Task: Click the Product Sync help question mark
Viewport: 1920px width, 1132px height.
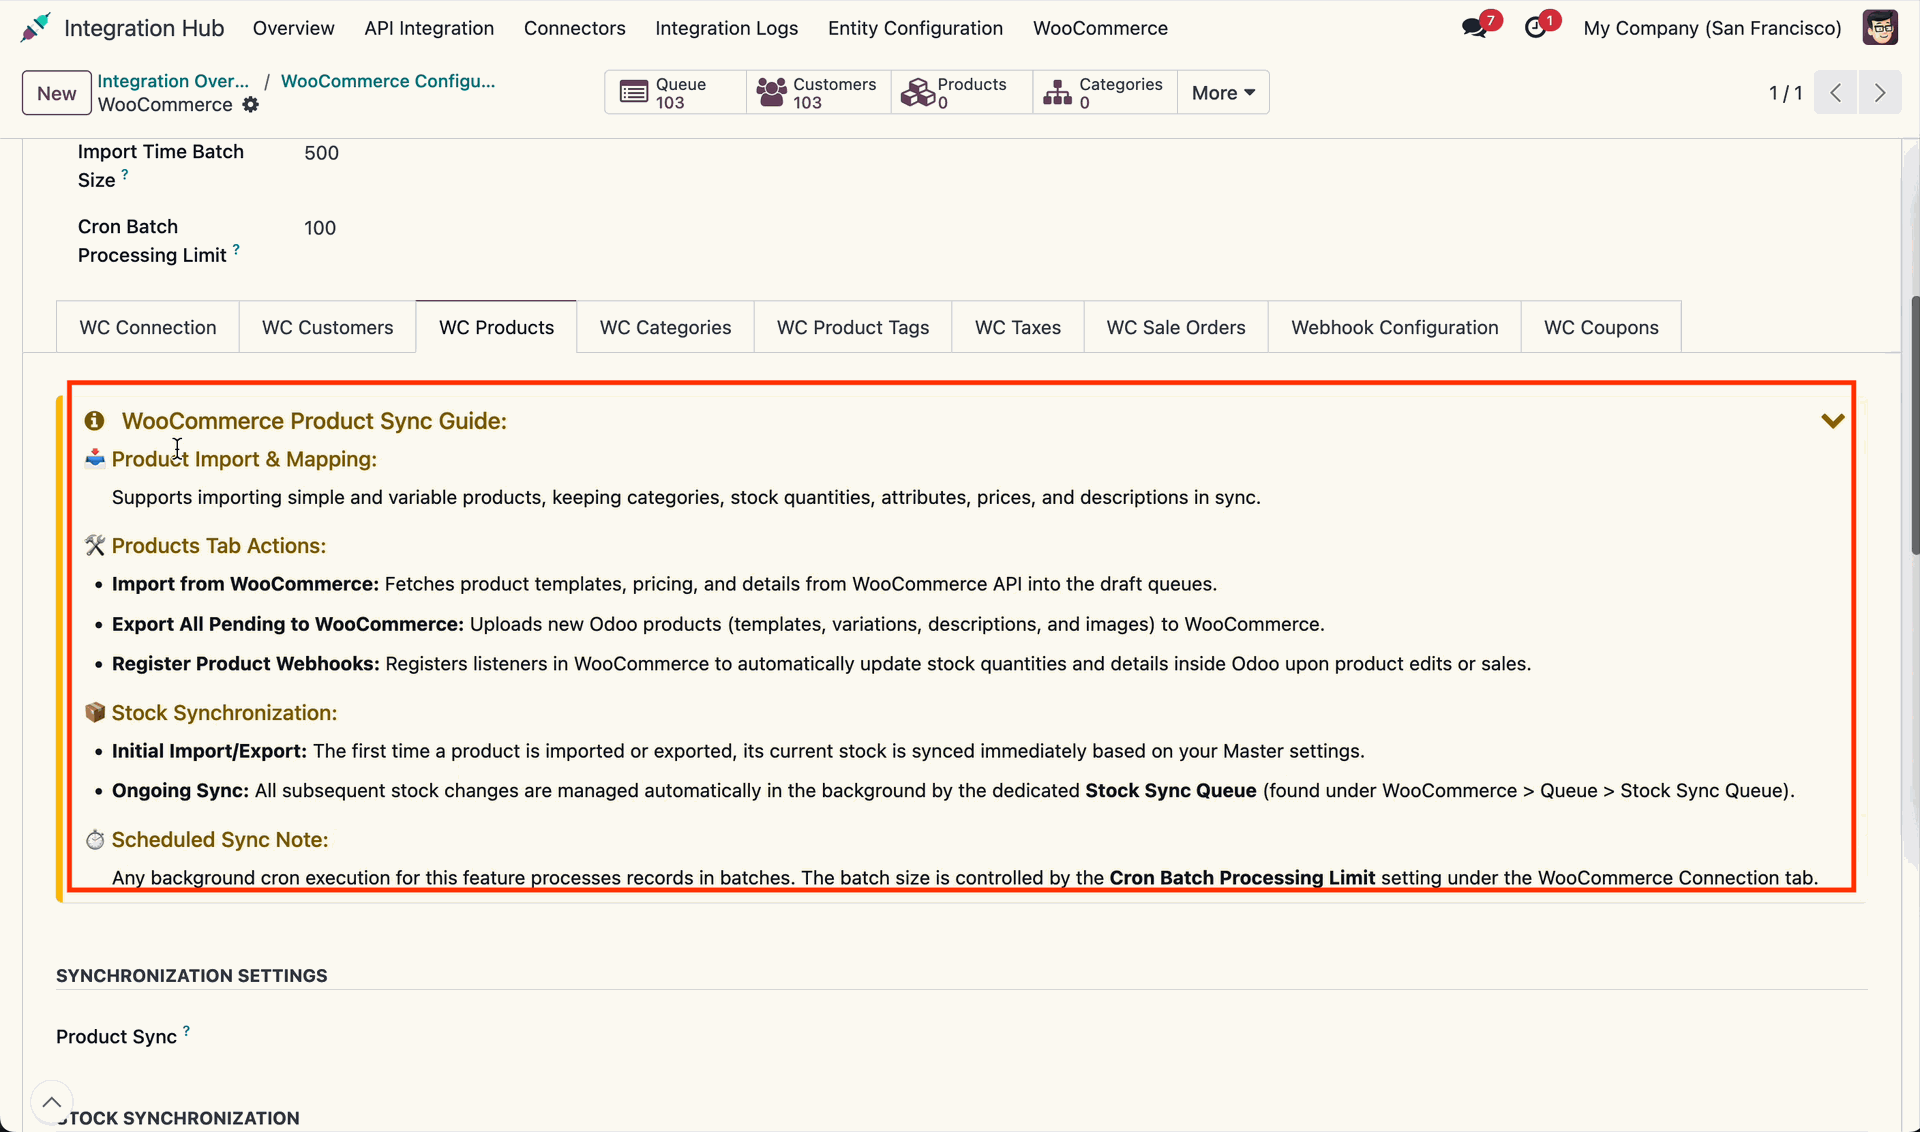Action: pos(186,1031)
